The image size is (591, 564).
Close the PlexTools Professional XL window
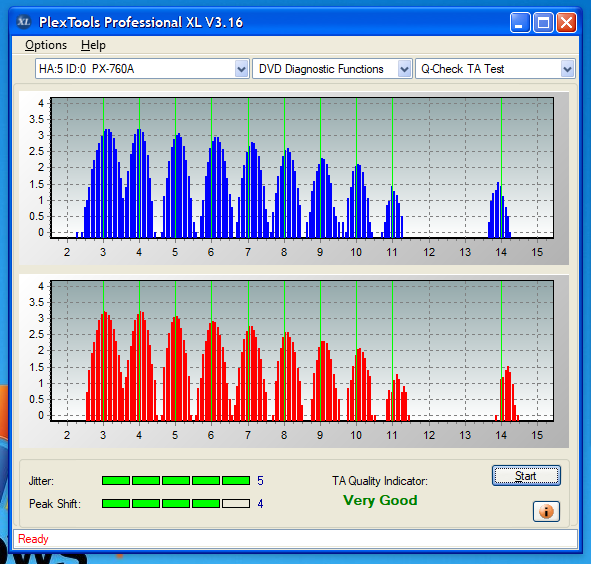(x=567, y=23)
